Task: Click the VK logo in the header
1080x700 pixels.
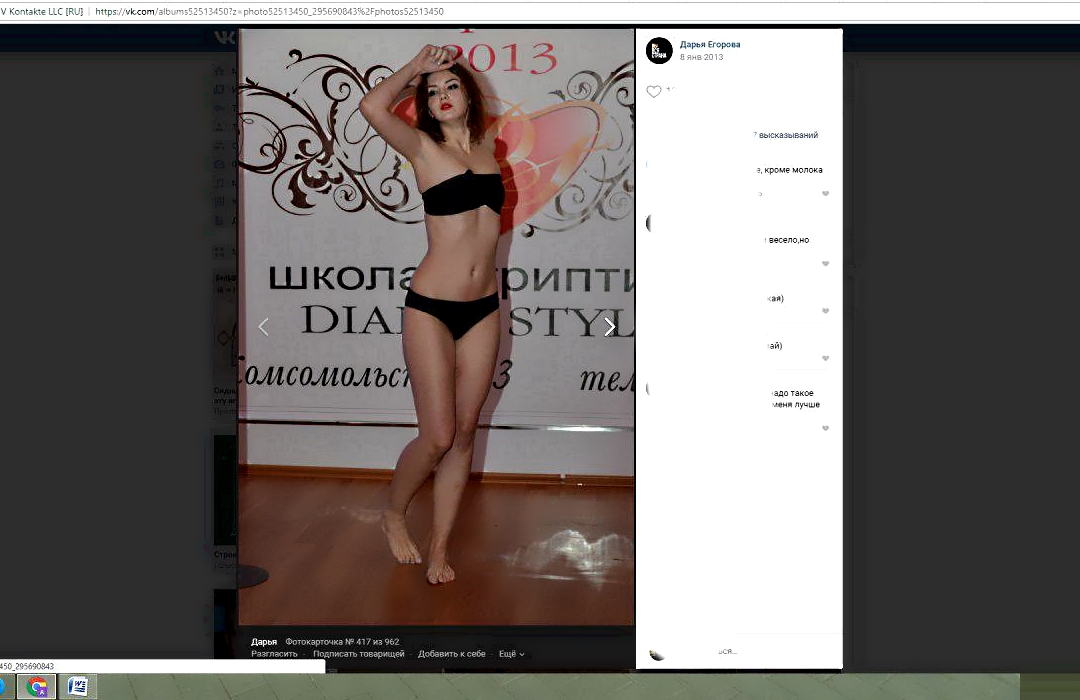Action: 224,38
